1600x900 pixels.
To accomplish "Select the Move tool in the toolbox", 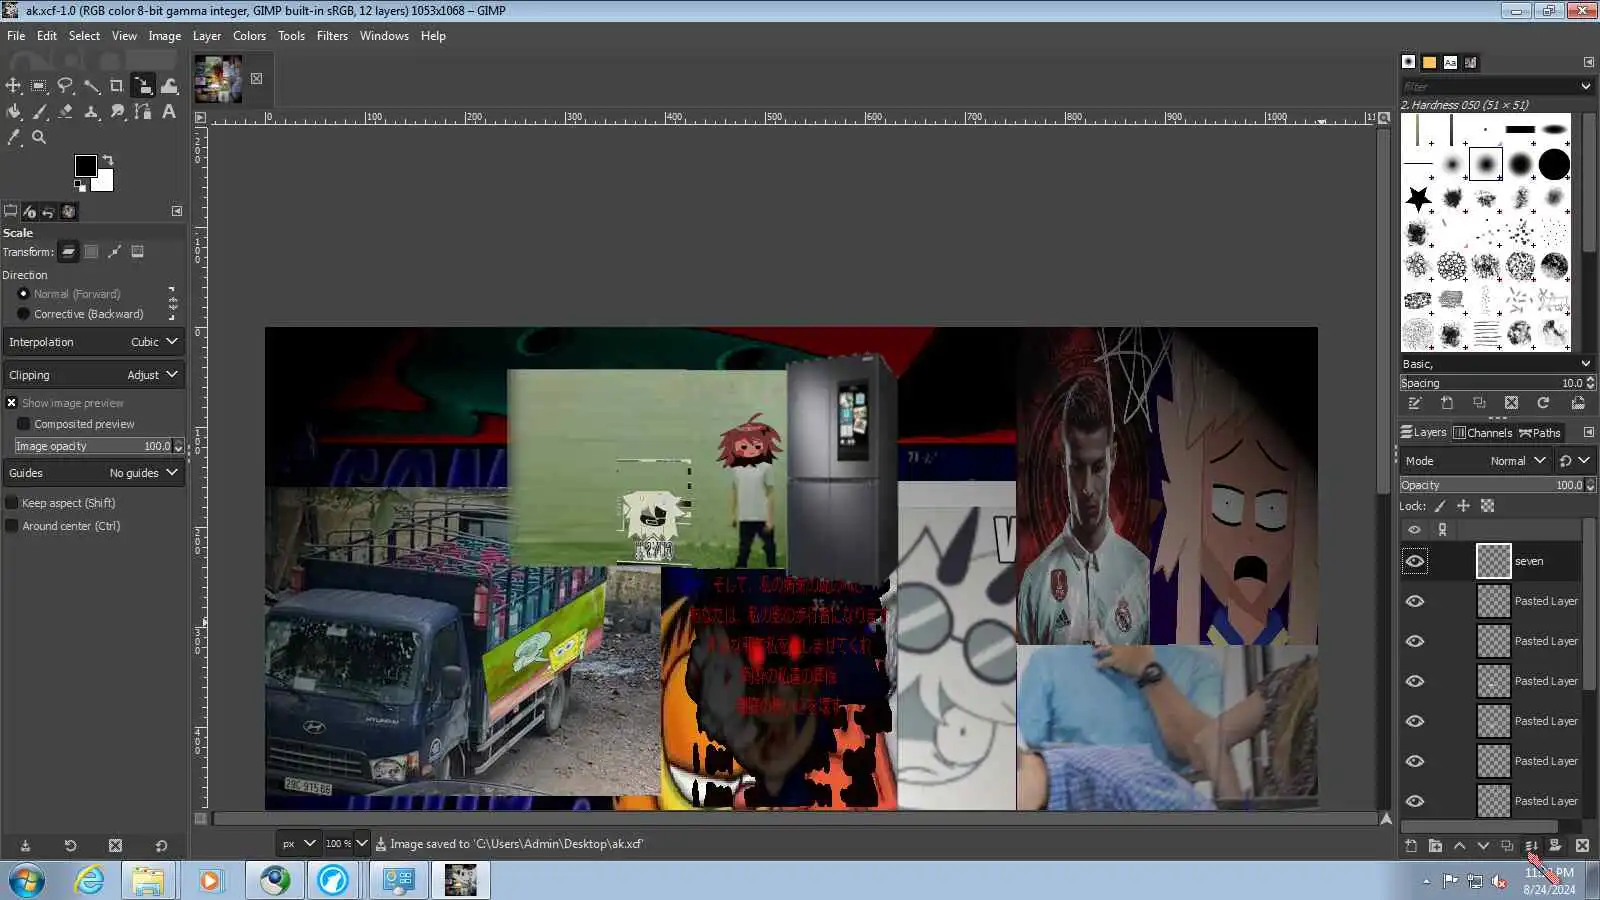I will tap(13, 86).
